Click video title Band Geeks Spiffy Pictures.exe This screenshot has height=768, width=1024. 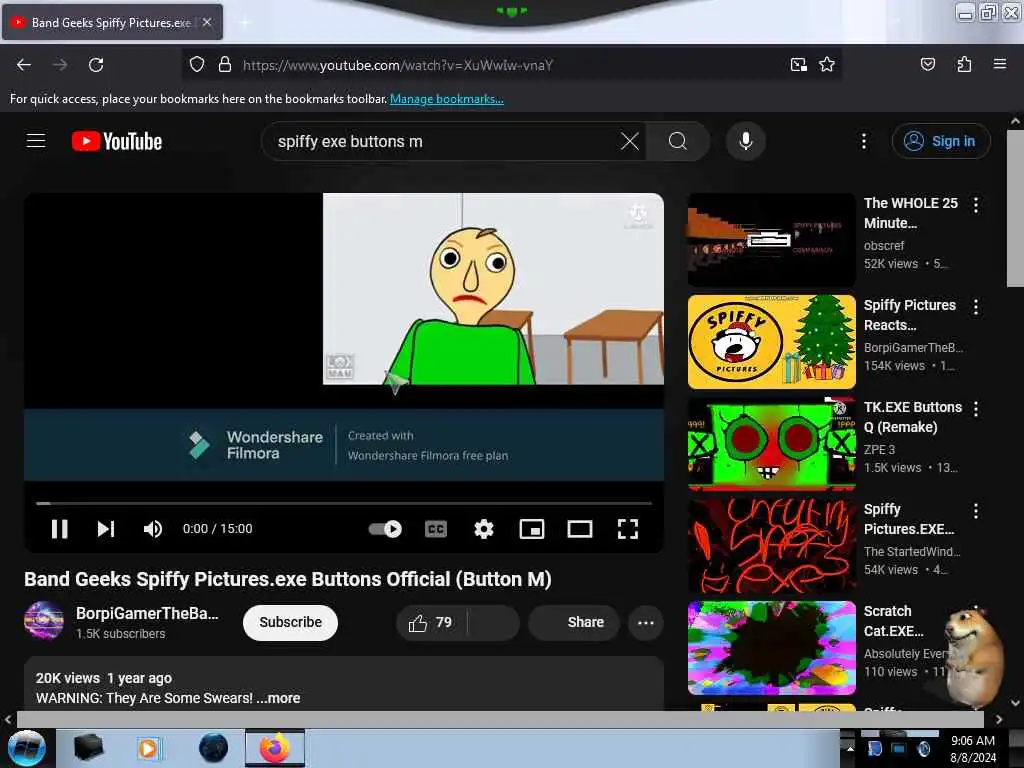tap(288, 579)
